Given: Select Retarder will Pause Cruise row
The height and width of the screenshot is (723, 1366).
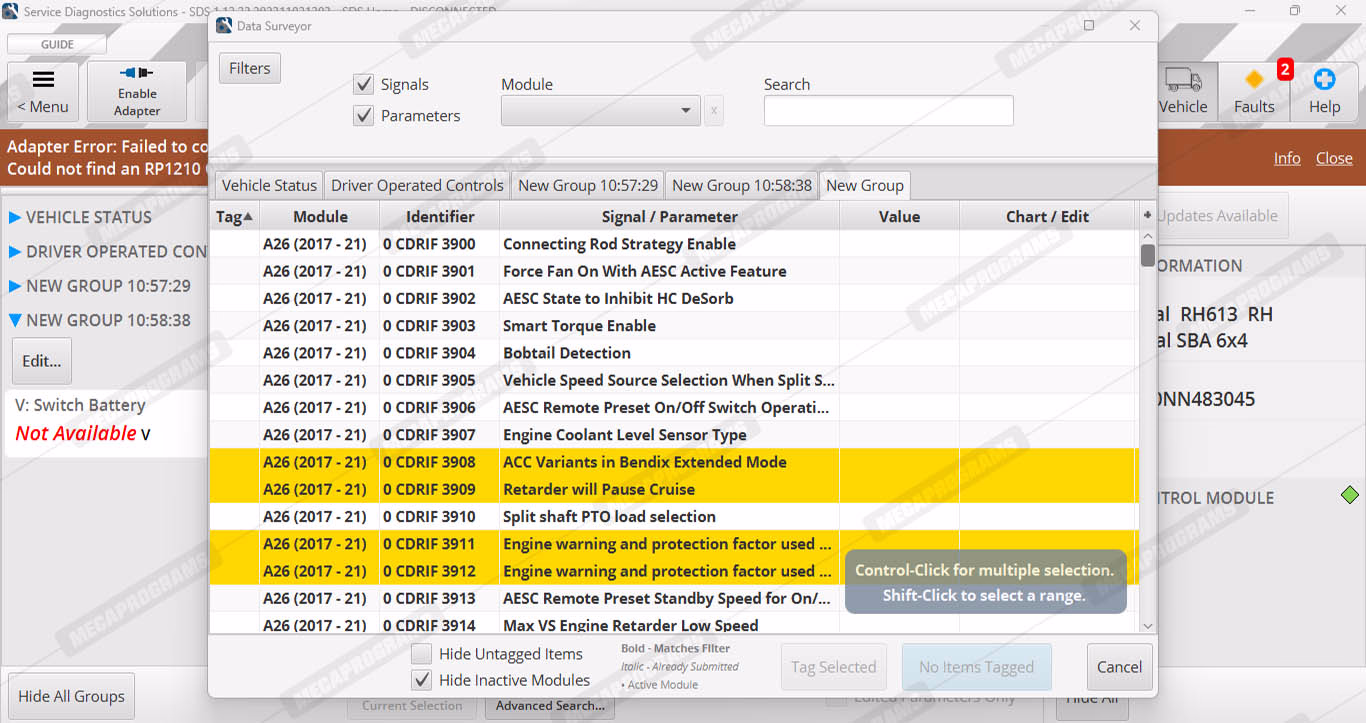Looking at the screenshot, I should click(x=674, y=489).
